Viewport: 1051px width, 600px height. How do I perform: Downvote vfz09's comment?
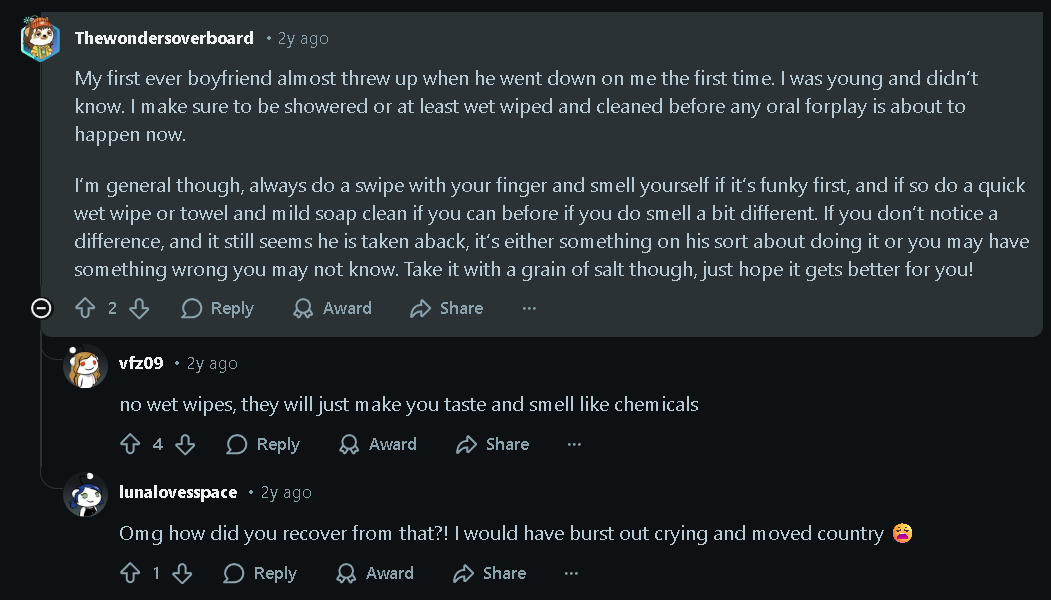click(x=185, y=444)
